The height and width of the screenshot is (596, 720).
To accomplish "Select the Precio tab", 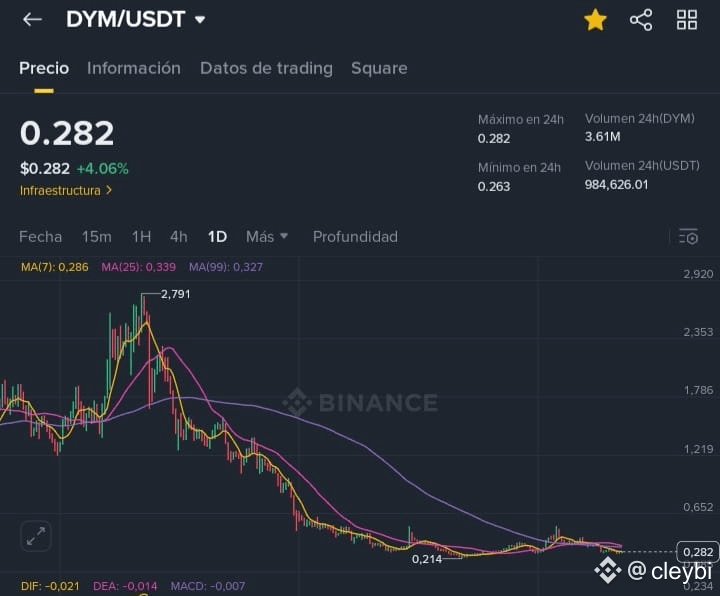I will click(x=44, y=68).
